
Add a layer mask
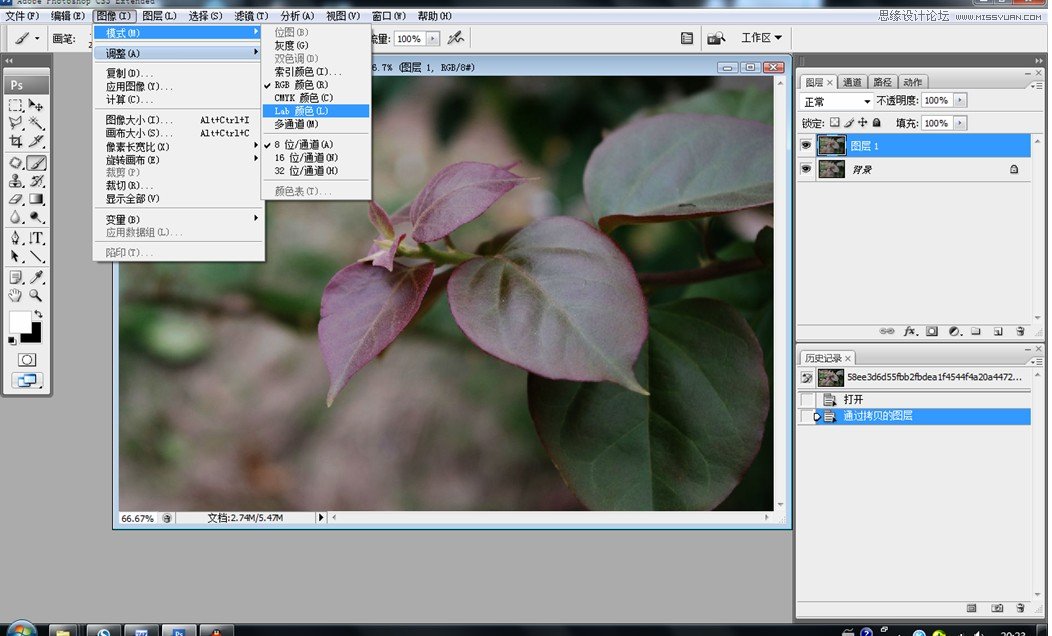932,331
